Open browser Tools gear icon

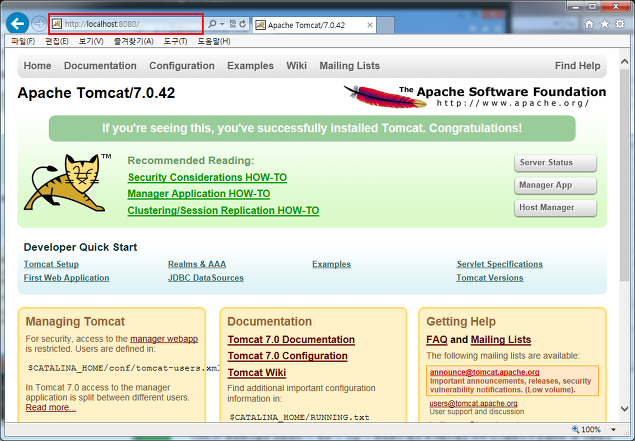point(620,24)
